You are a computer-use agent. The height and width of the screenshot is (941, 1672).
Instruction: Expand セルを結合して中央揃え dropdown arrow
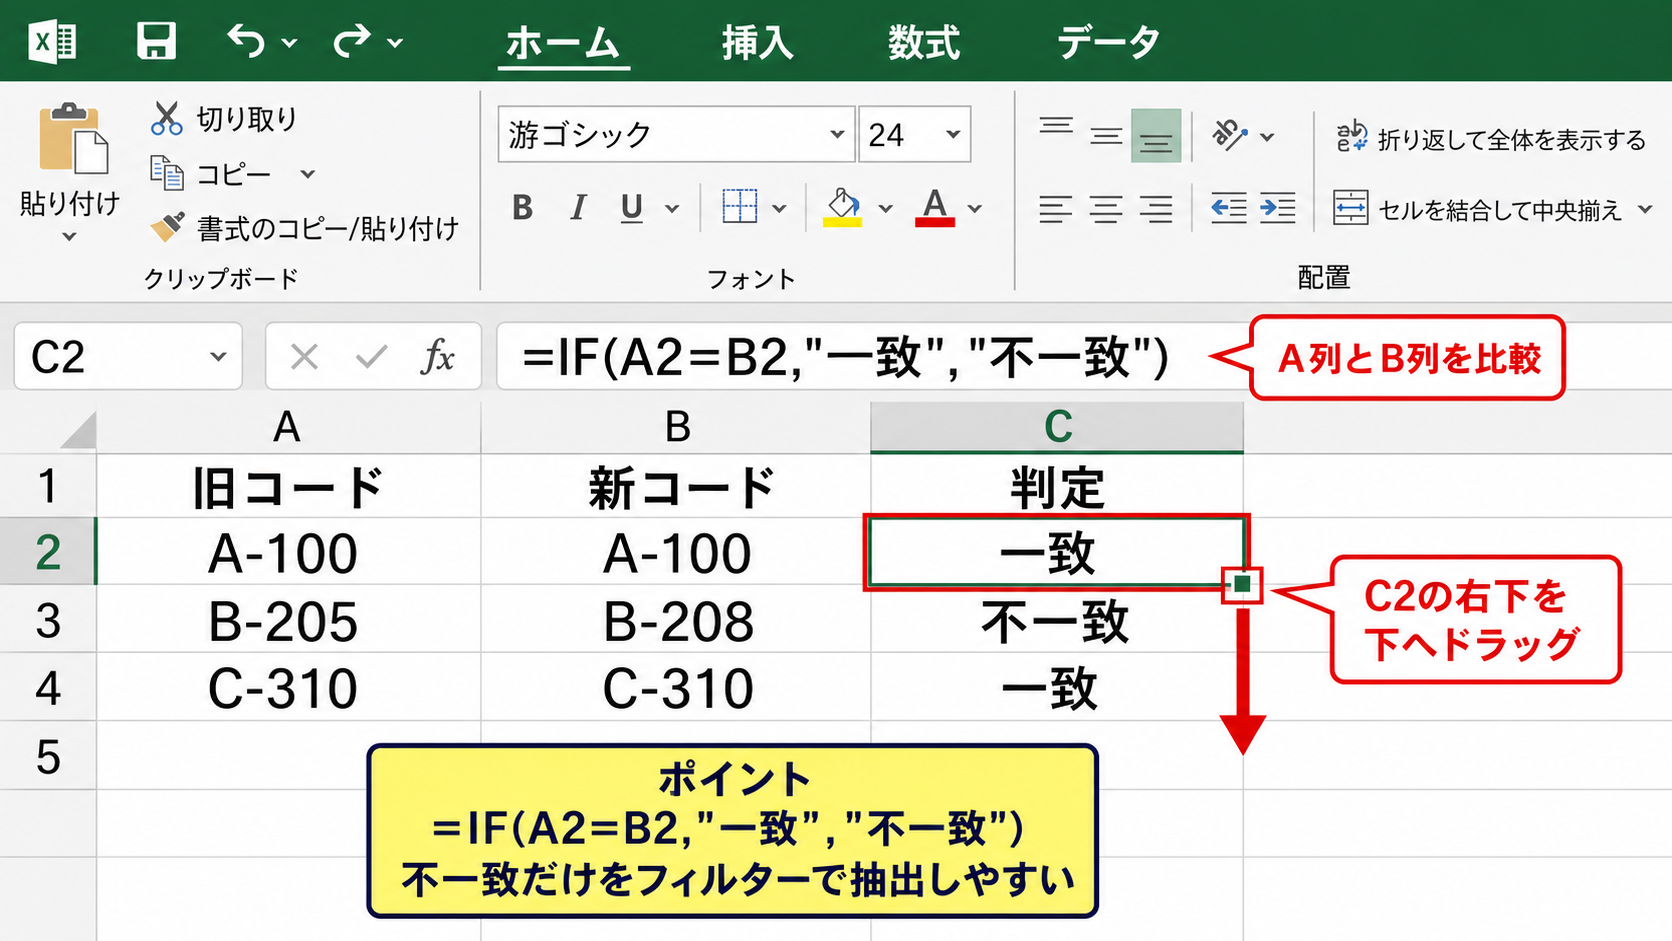[x=1645, y=210]
